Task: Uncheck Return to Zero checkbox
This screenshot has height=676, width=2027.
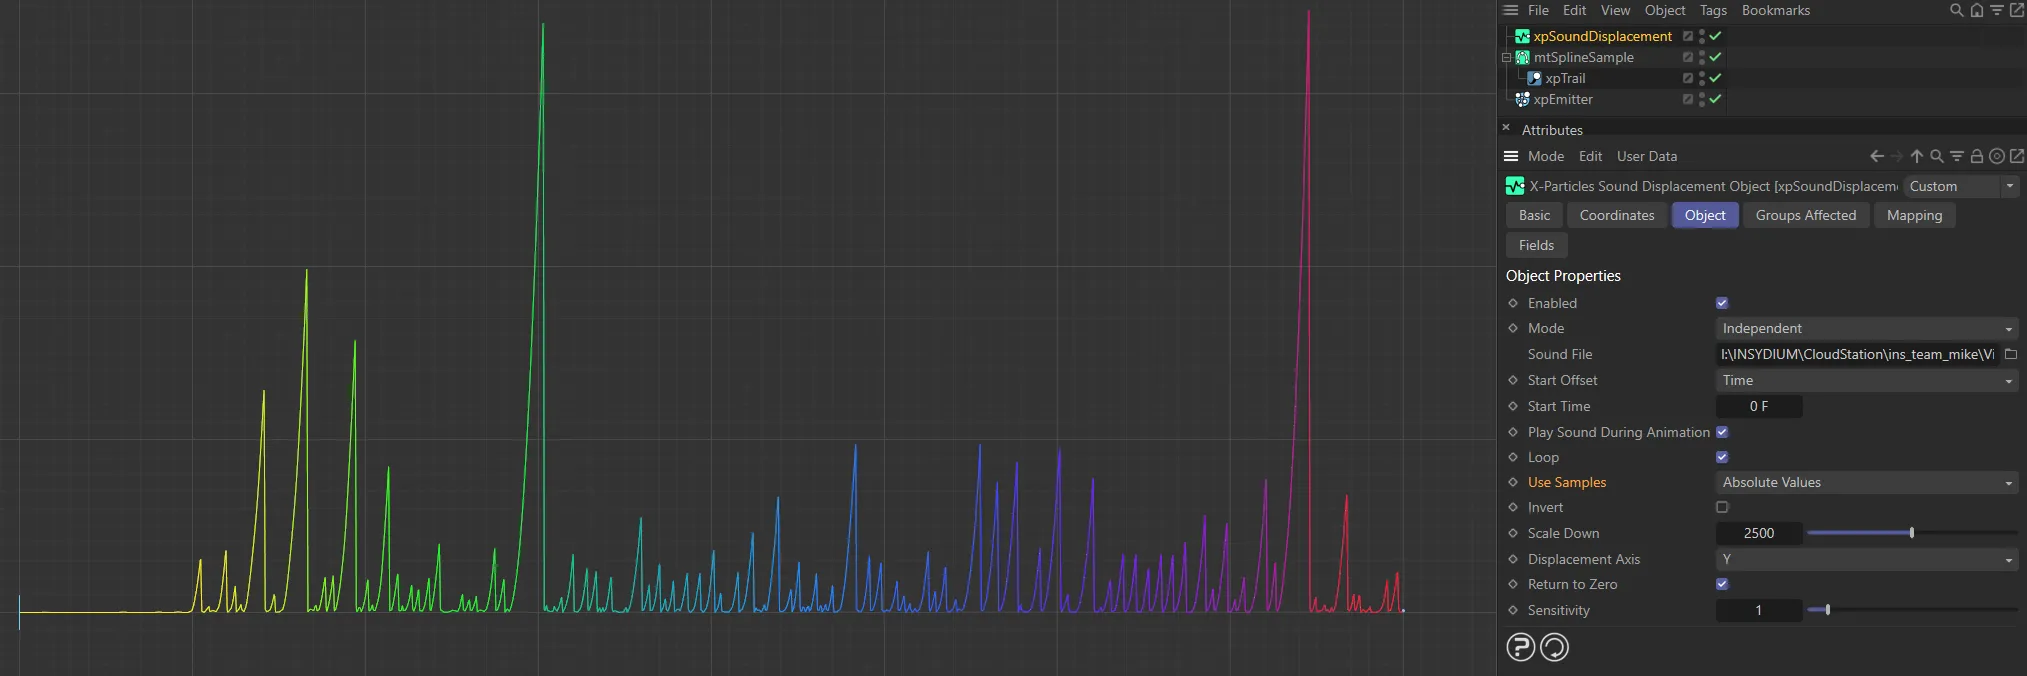Action: (1722, 584)
